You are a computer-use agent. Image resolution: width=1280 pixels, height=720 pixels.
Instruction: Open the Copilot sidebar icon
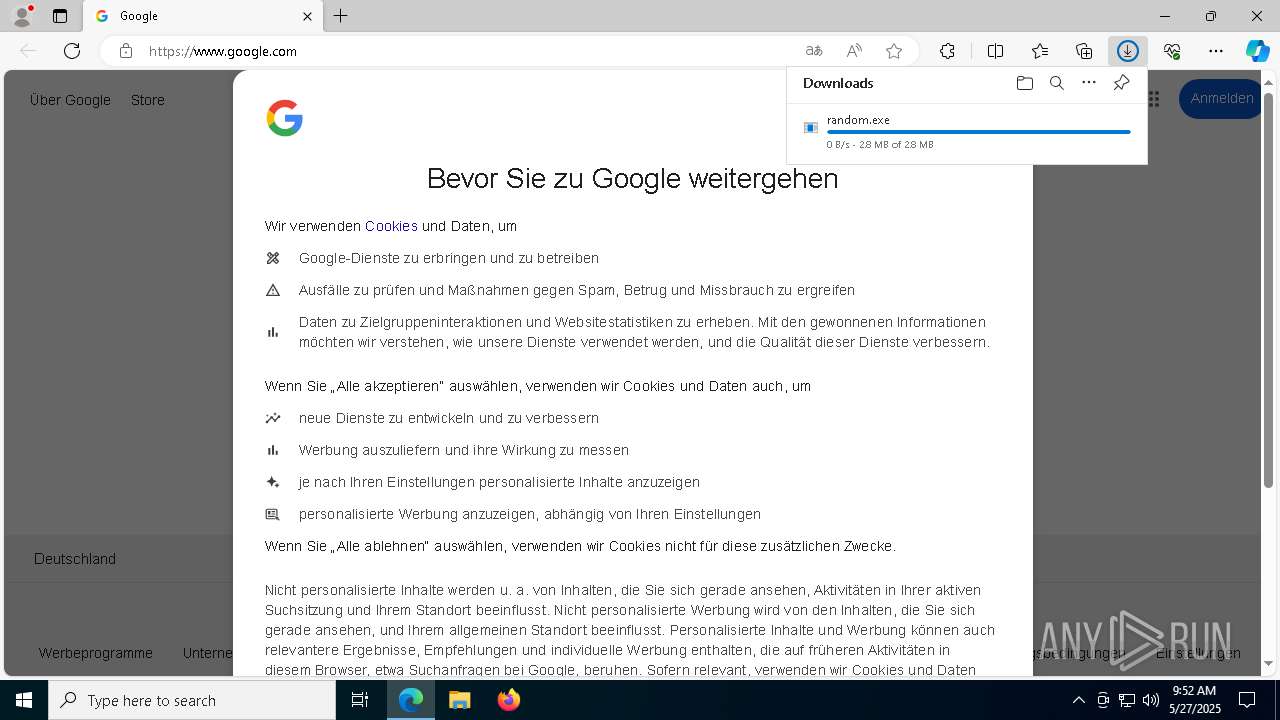pyautogui.click(x=1258, y=51)
